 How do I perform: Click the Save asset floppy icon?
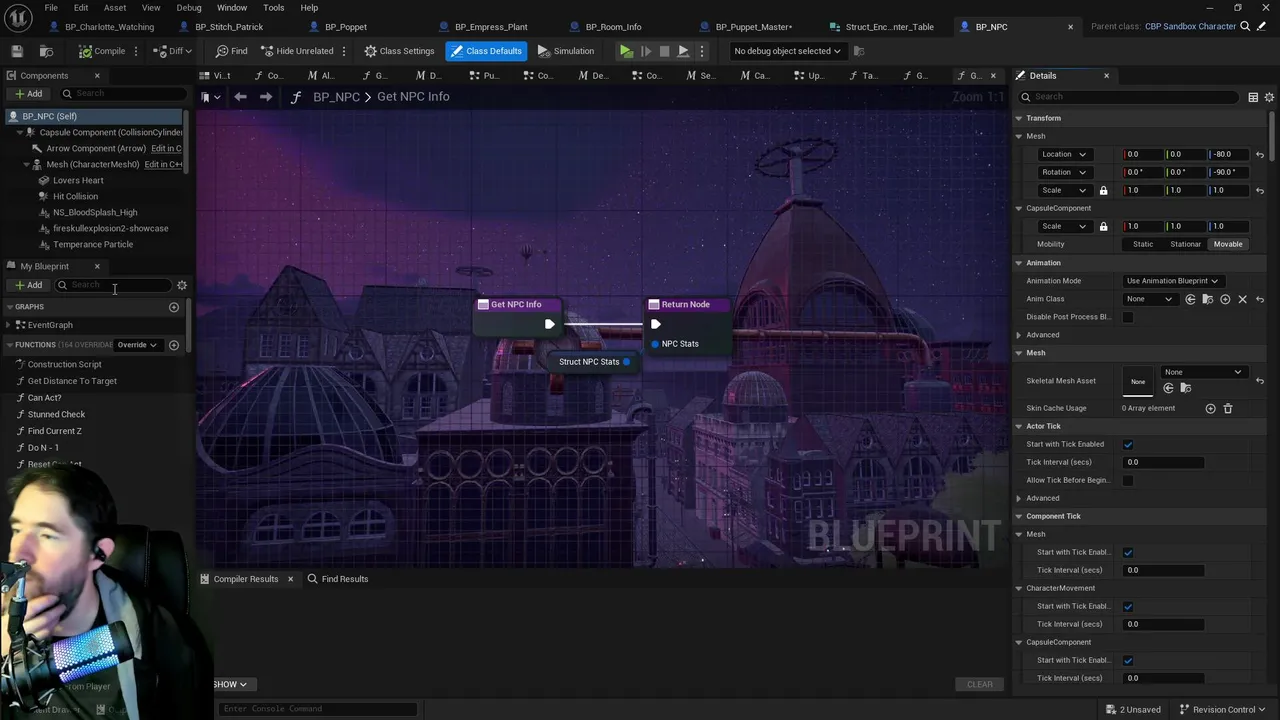pyautogui.click(x=17, y=51)
